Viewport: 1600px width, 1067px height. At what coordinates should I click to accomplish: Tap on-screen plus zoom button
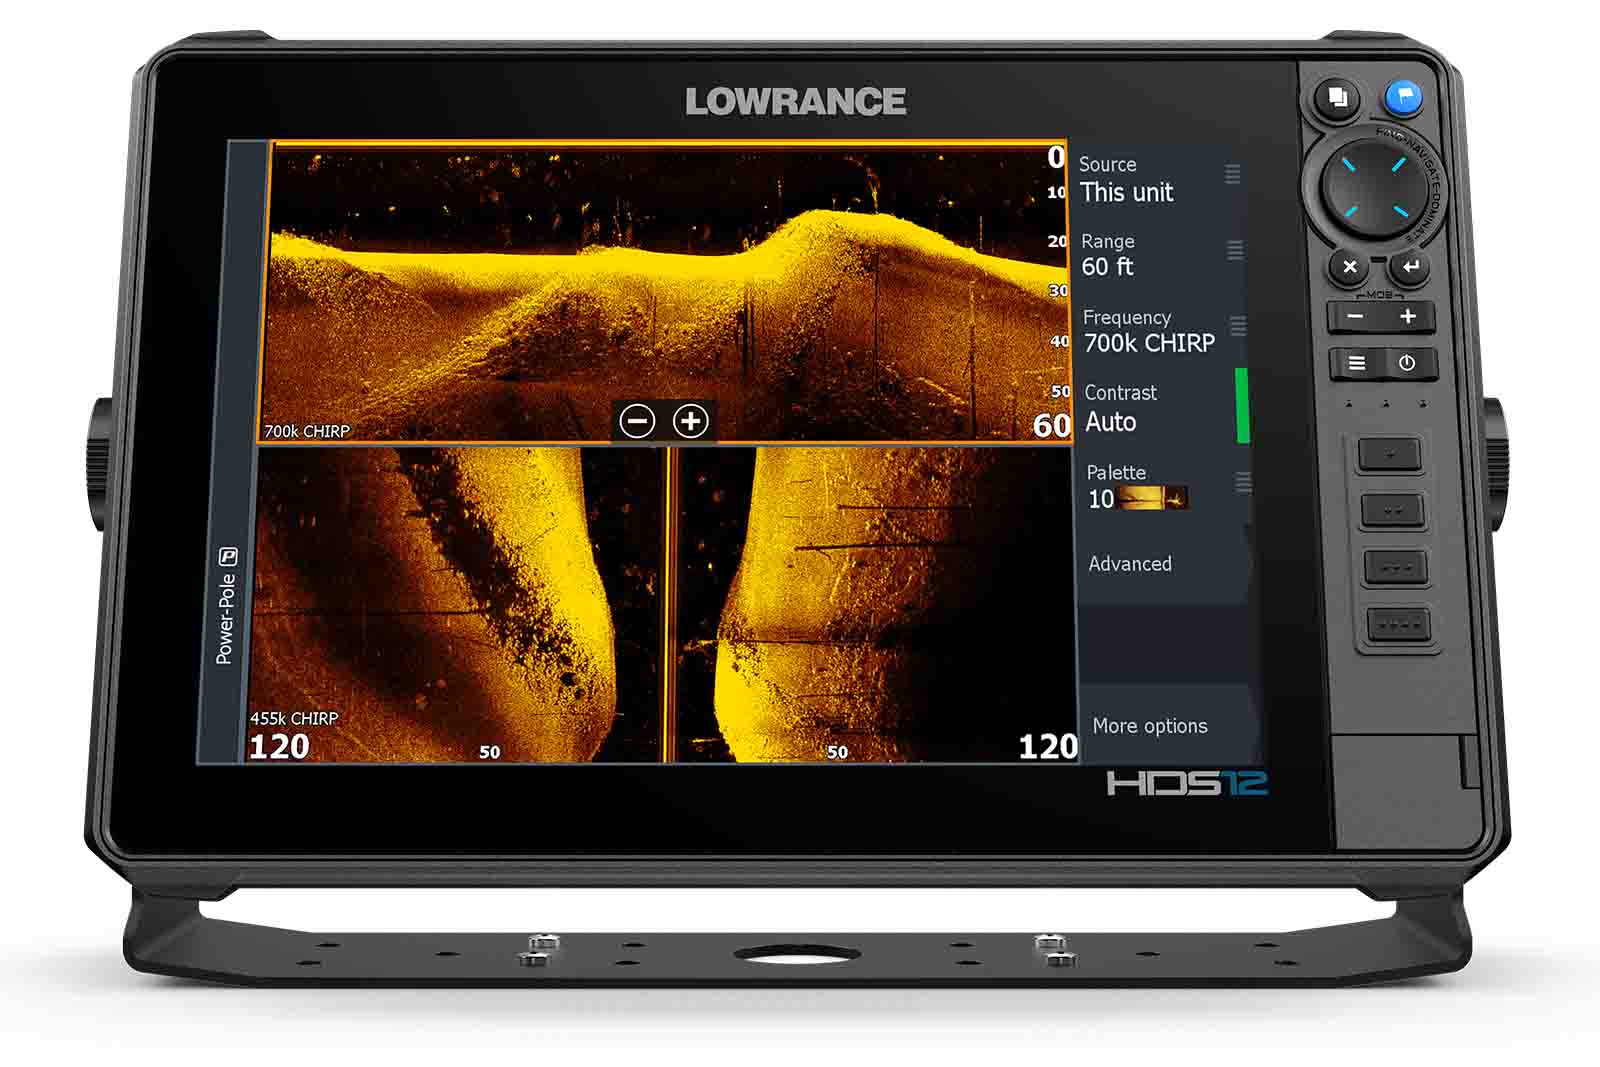690,421
